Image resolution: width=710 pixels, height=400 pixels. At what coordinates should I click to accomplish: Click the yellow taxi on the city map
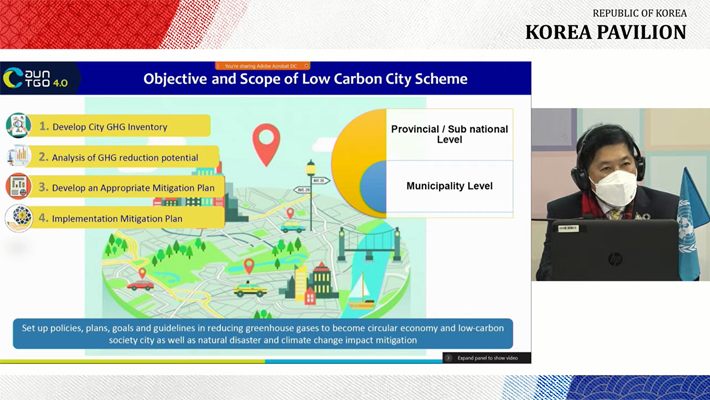pos(250,289)
